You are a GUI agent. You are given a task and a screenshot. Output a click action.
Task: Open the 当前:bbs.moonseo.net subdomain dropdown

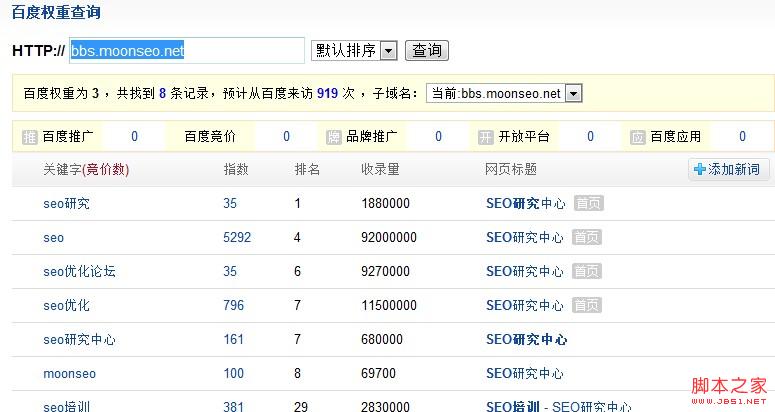click(504, 93)
